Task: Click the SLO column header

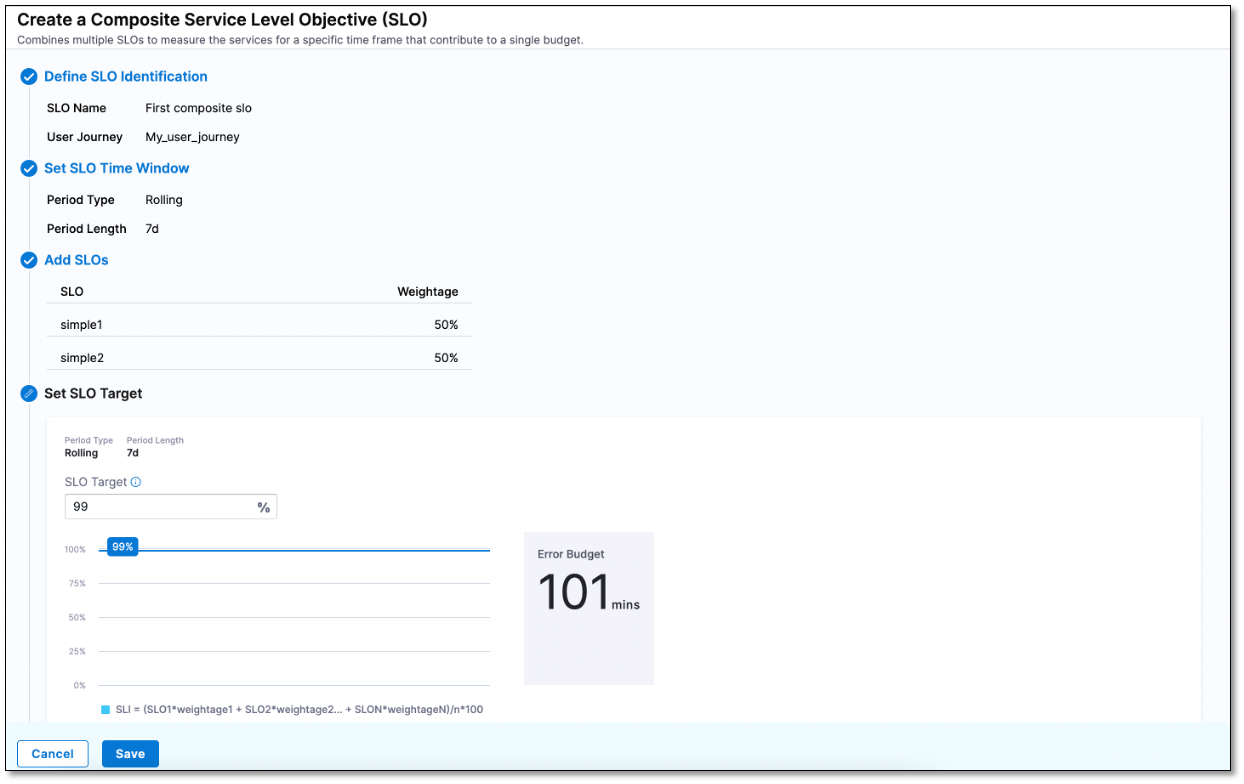Action: [72, 292]
